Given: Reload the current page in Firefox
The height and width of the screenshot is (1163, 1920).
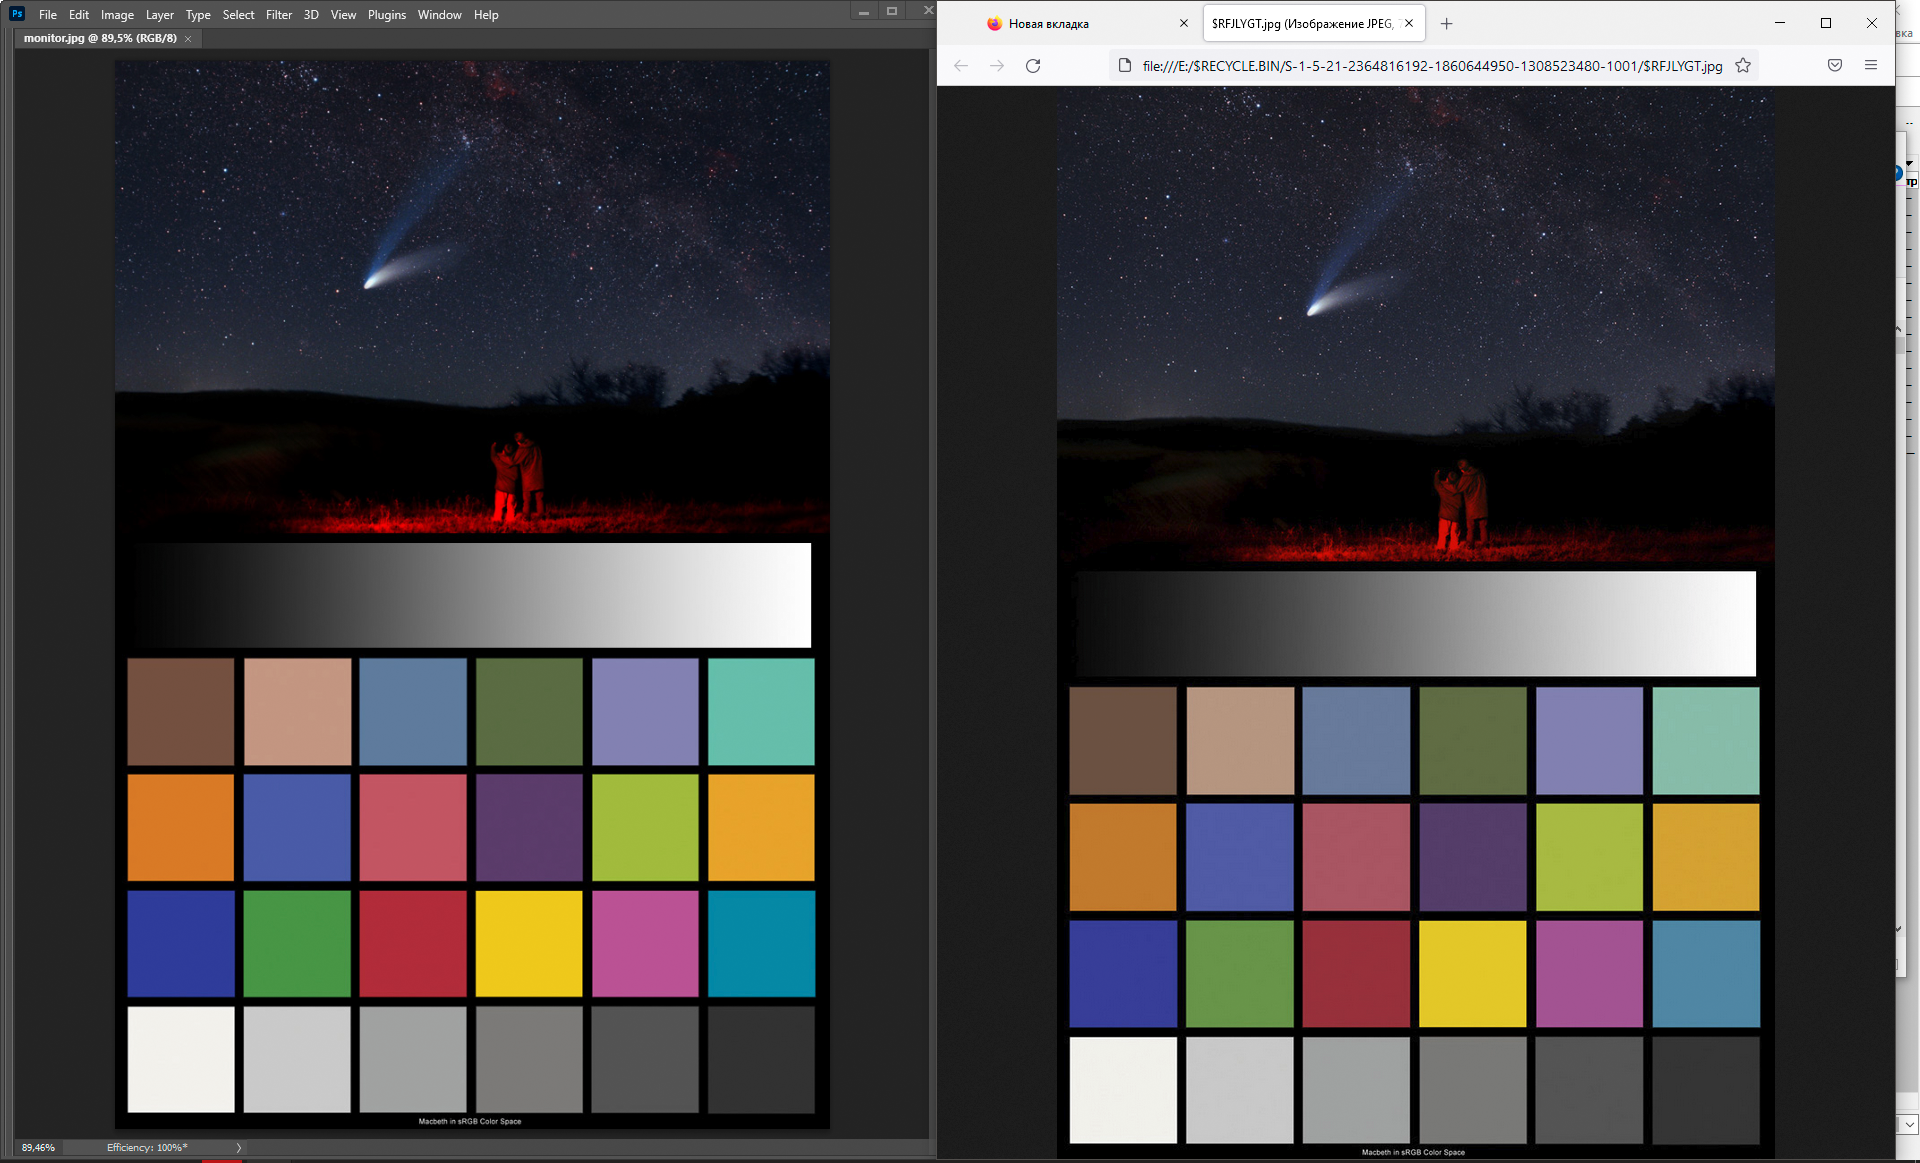Looking at the screenshot, I should pyautogui.click(x=1033, y=65).
